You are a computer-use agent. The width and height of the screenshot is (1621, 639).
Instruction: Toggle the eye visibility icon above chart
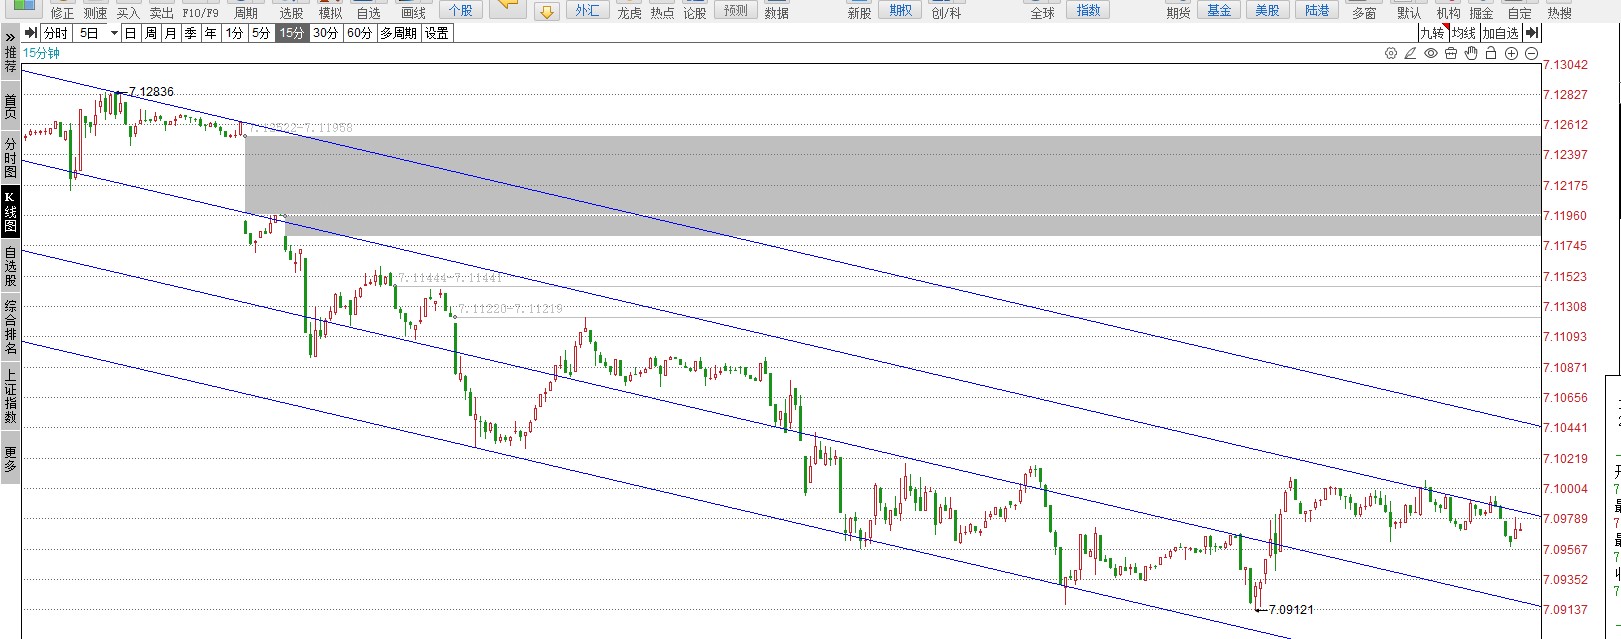click(1431, 54)
